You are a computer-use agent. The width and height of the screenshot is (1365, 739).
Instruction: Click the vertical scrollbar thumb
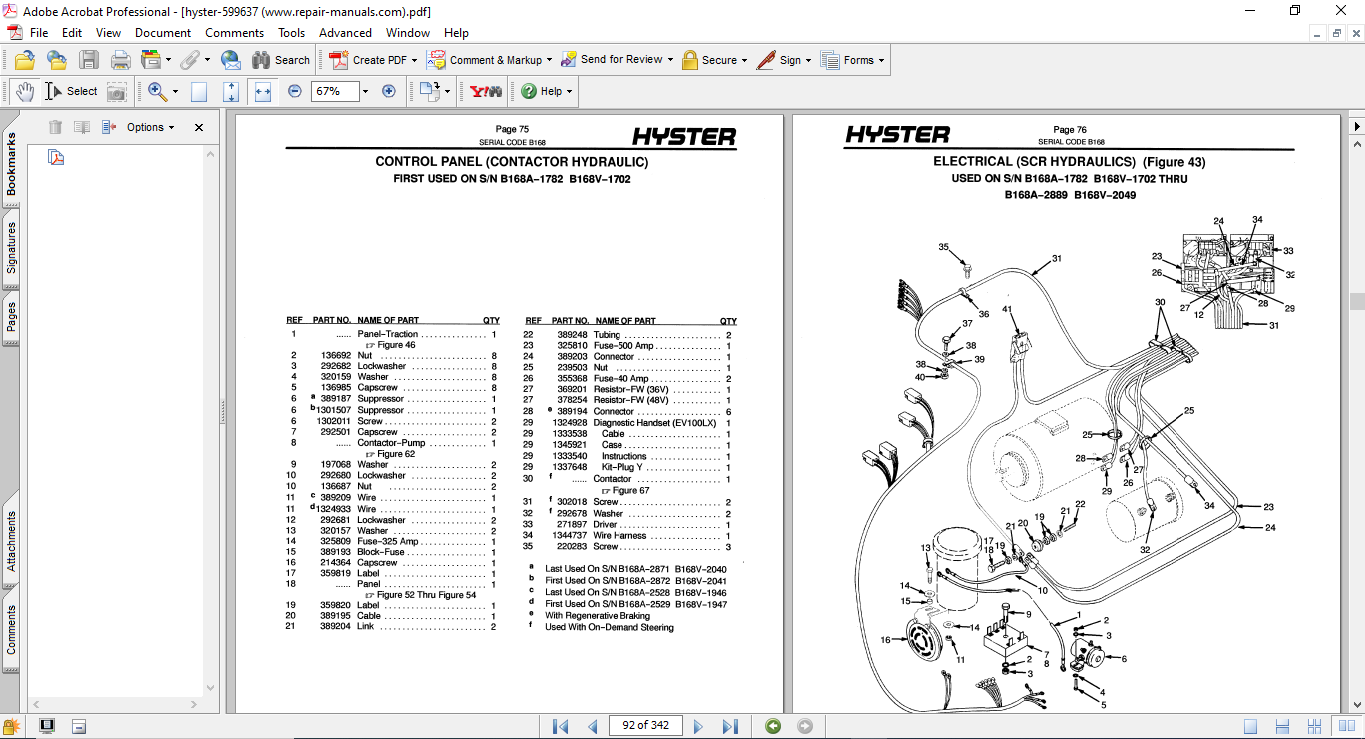click(x=1356, y=301)
